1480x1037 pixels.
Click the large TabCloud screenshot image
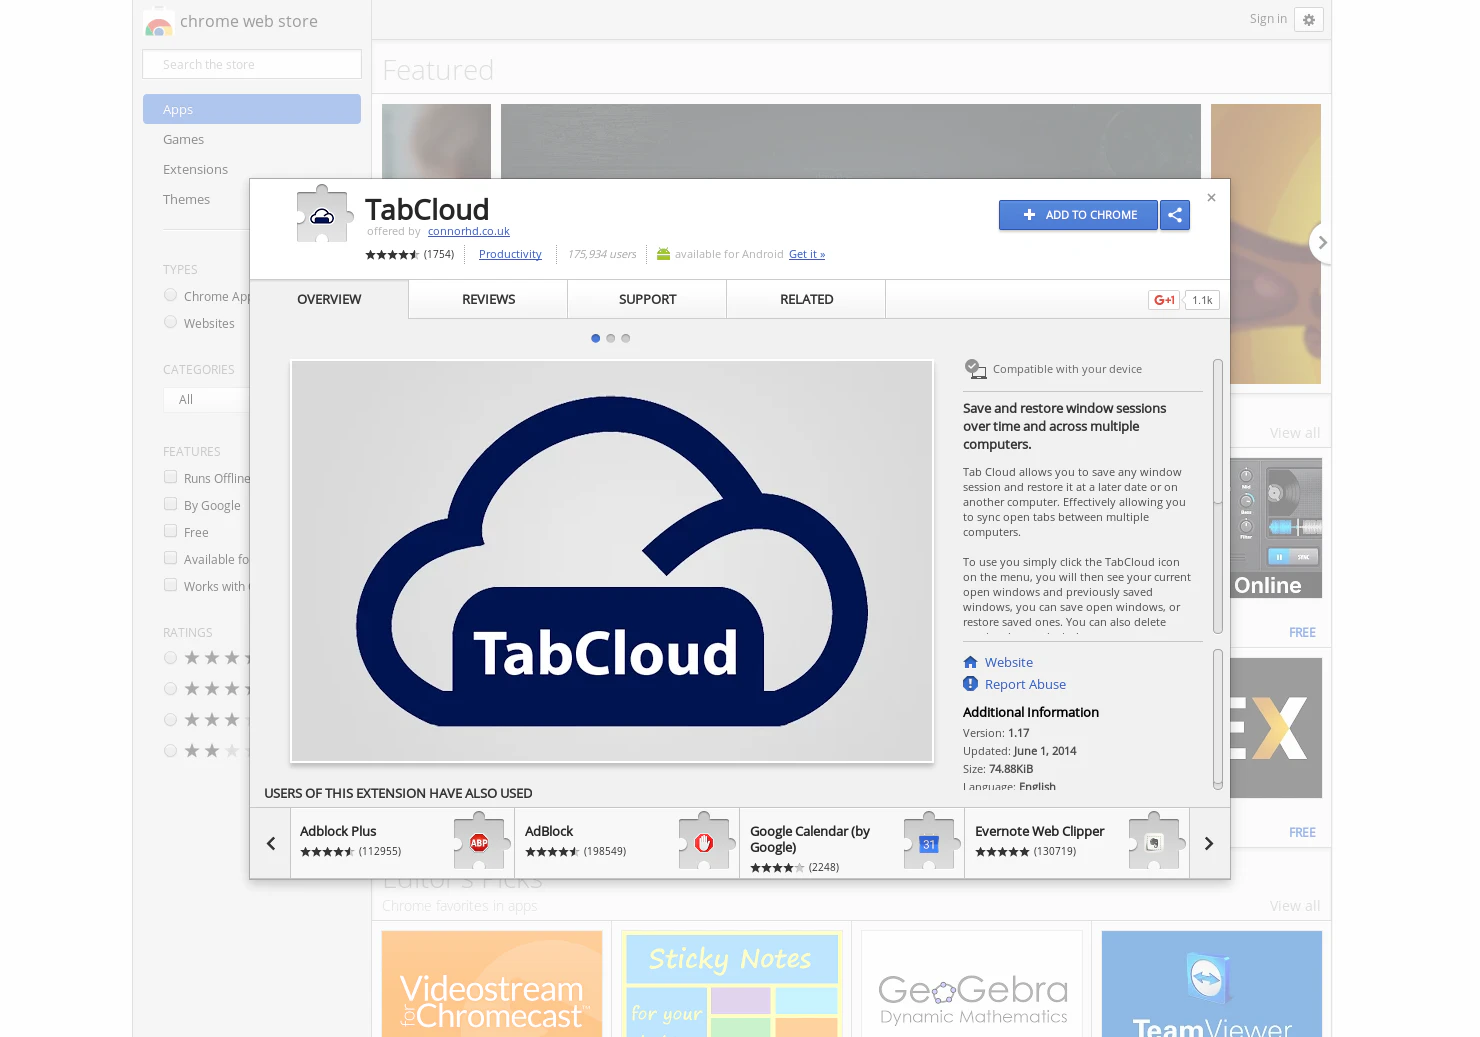pos(612,561)
